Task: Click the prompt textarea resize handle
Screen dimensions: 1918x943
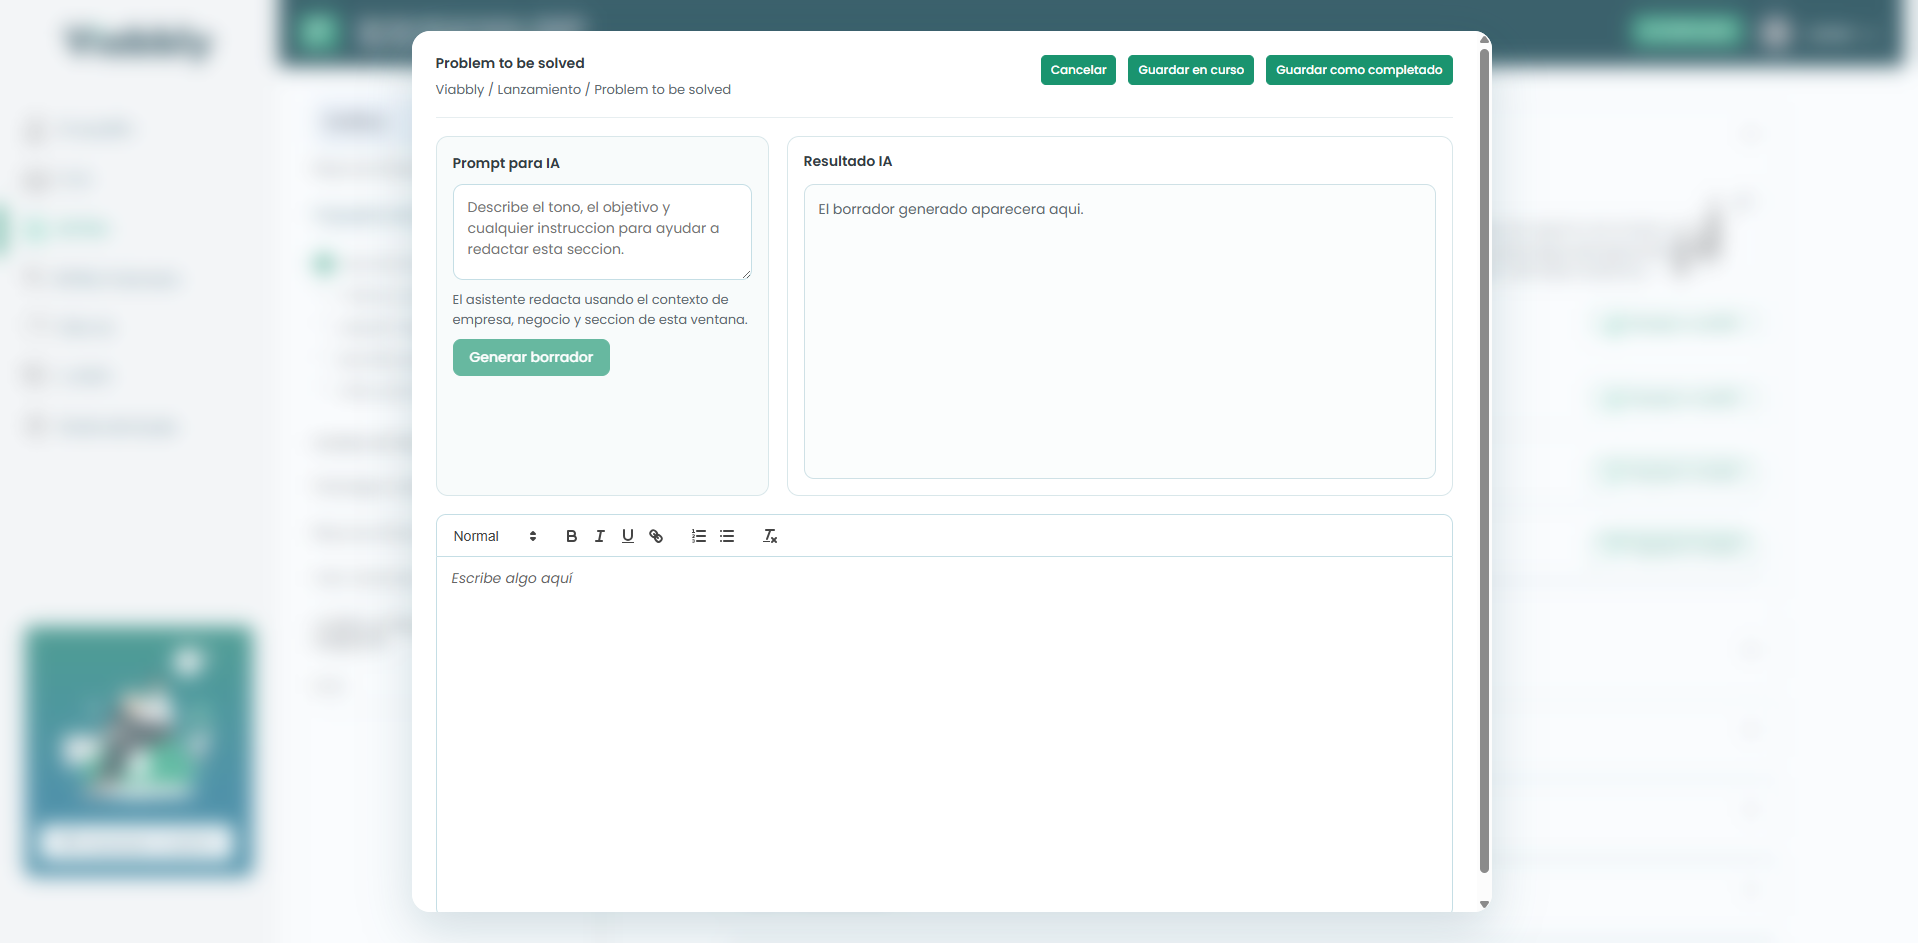Action: [746, 274]
